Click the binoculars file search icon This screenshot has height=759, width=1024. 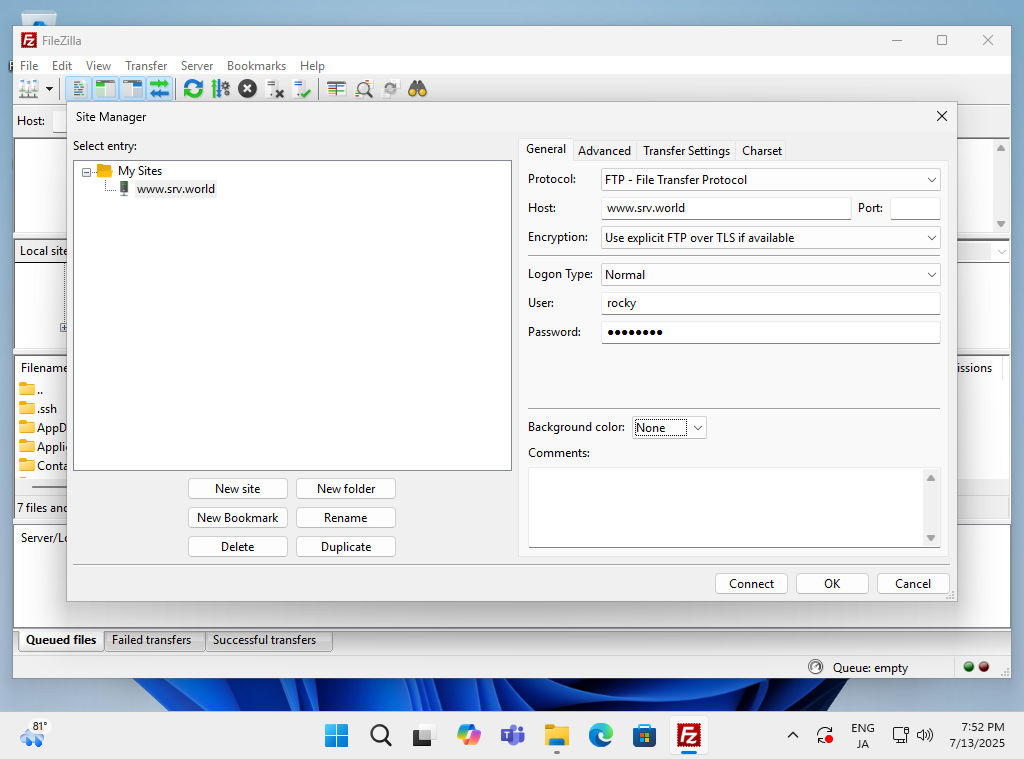click(417, 89)
